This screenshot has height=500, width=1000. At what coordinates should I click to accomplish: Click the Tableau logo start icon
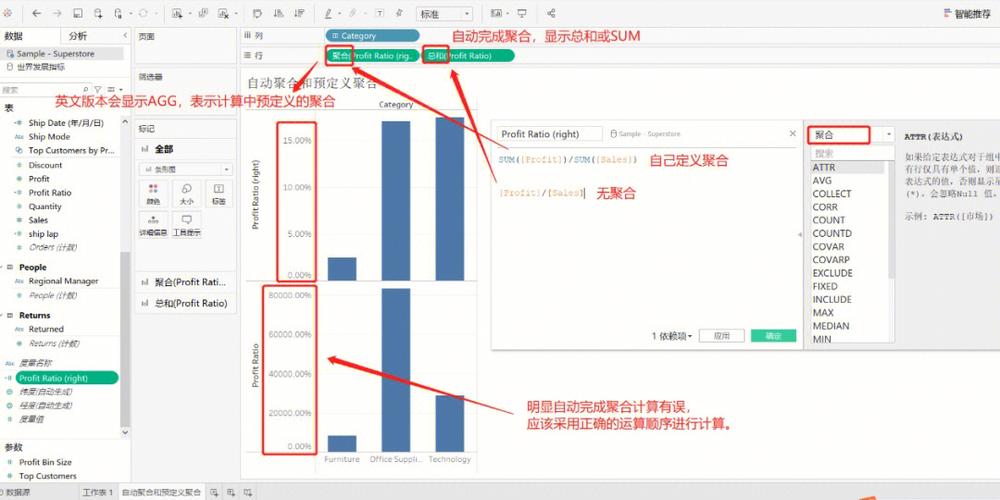pos(8,13)
